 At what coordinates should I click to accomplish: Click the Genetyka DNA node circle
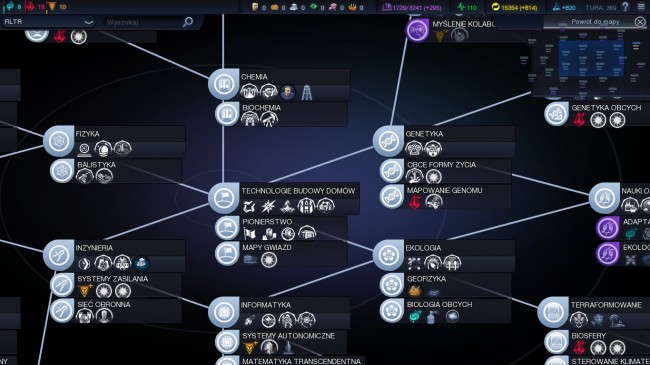coord(388,141)
